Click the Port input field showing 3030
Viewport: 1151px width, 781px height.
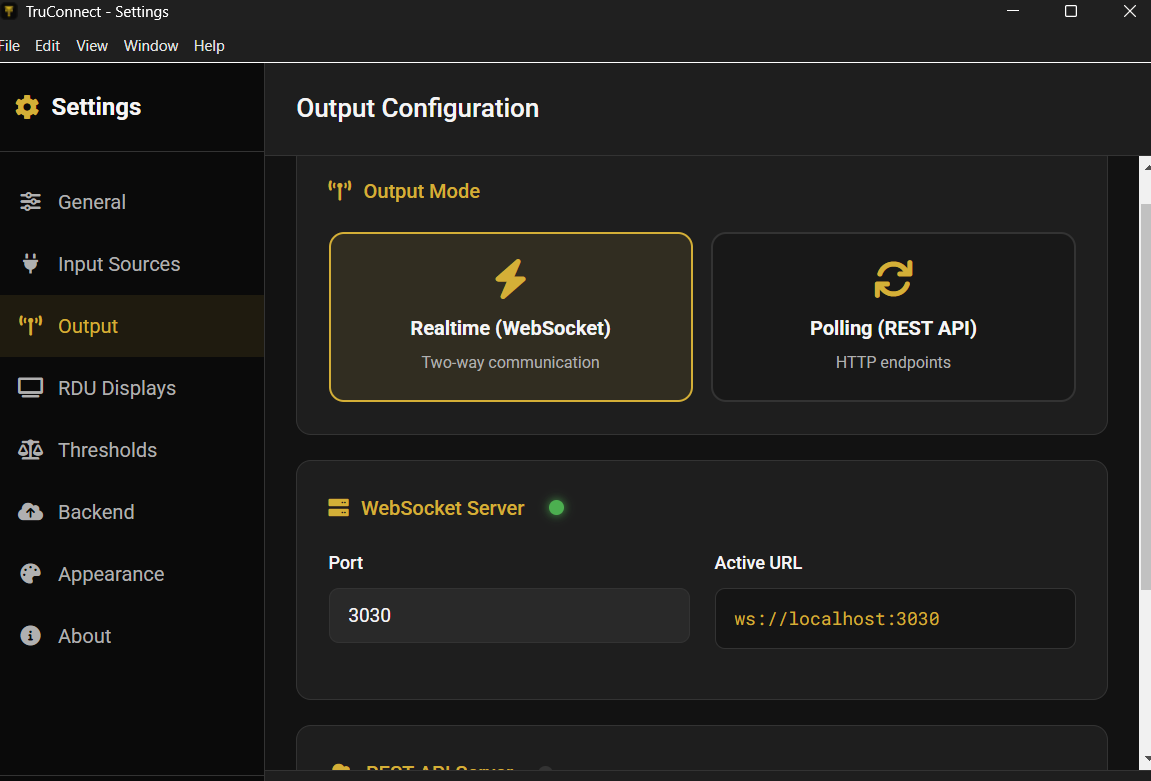click(x=509, y=615)
